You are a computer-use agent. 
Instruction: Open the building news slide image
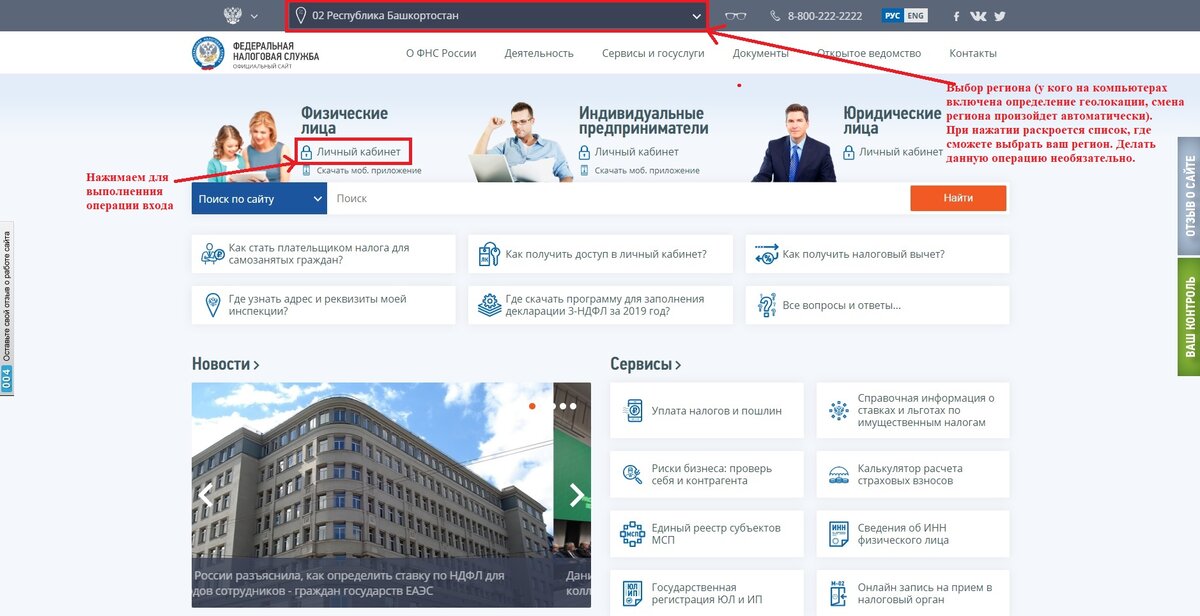372,495
